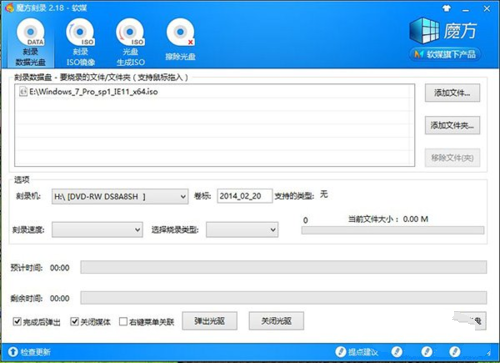This screenshot has height=363, width=500.
Task: Click the 卷标 volume label field
Action: click(x=245, y=196)
